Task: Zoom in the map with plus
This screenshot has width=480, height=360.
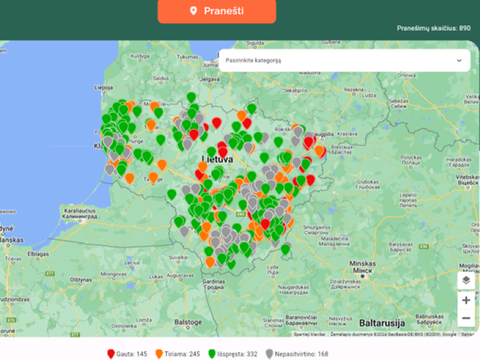Action: [466, 300]
